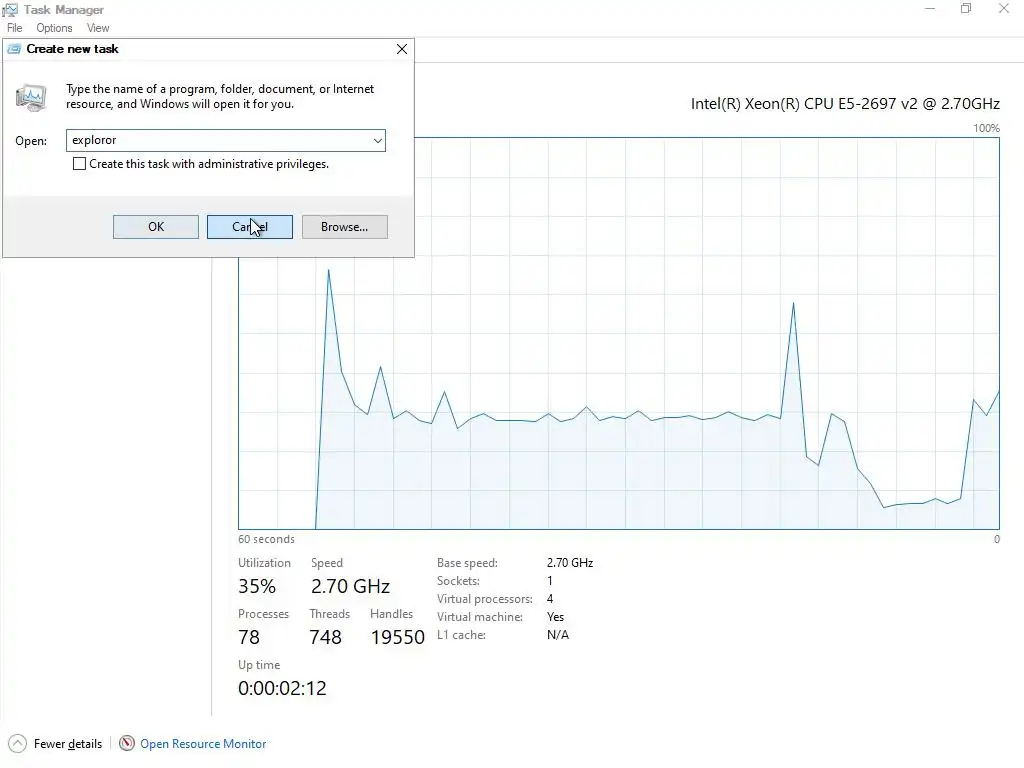
Task: Click the Intel Xeon CPU name text
Action: tap(845, 104)
